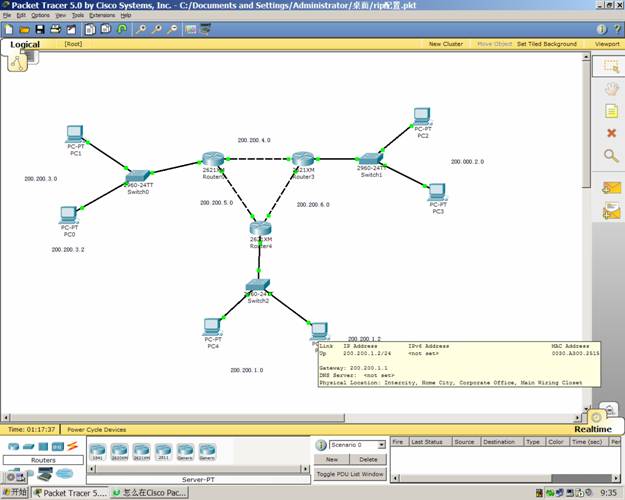Click Toggle PDU List Window

click(350, 473)
